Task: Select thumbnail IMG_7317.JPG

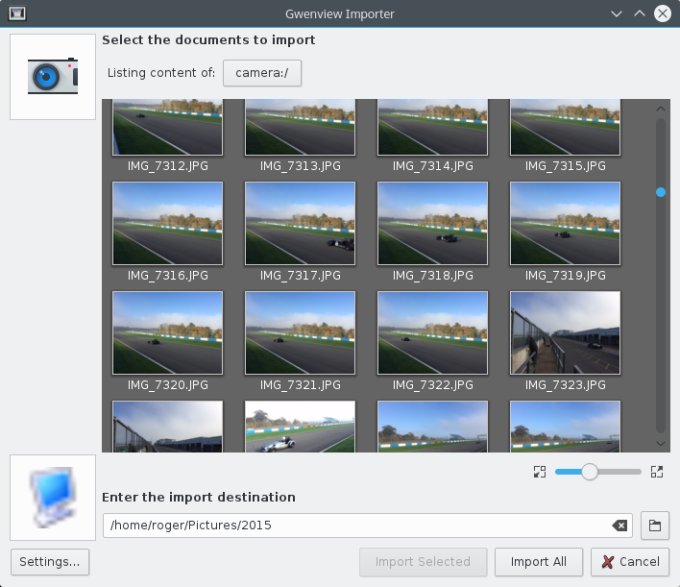Action: pyautogui.click(x=300, y=223)
